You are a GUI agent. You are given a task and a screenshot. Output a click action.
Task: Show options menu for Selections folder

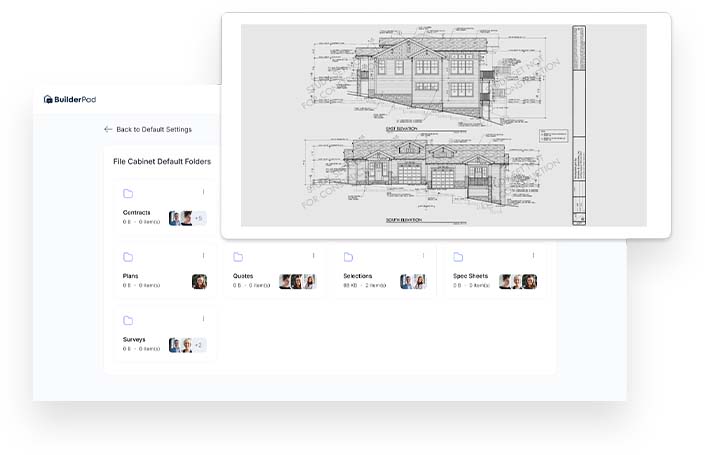(x=423, y=256)
